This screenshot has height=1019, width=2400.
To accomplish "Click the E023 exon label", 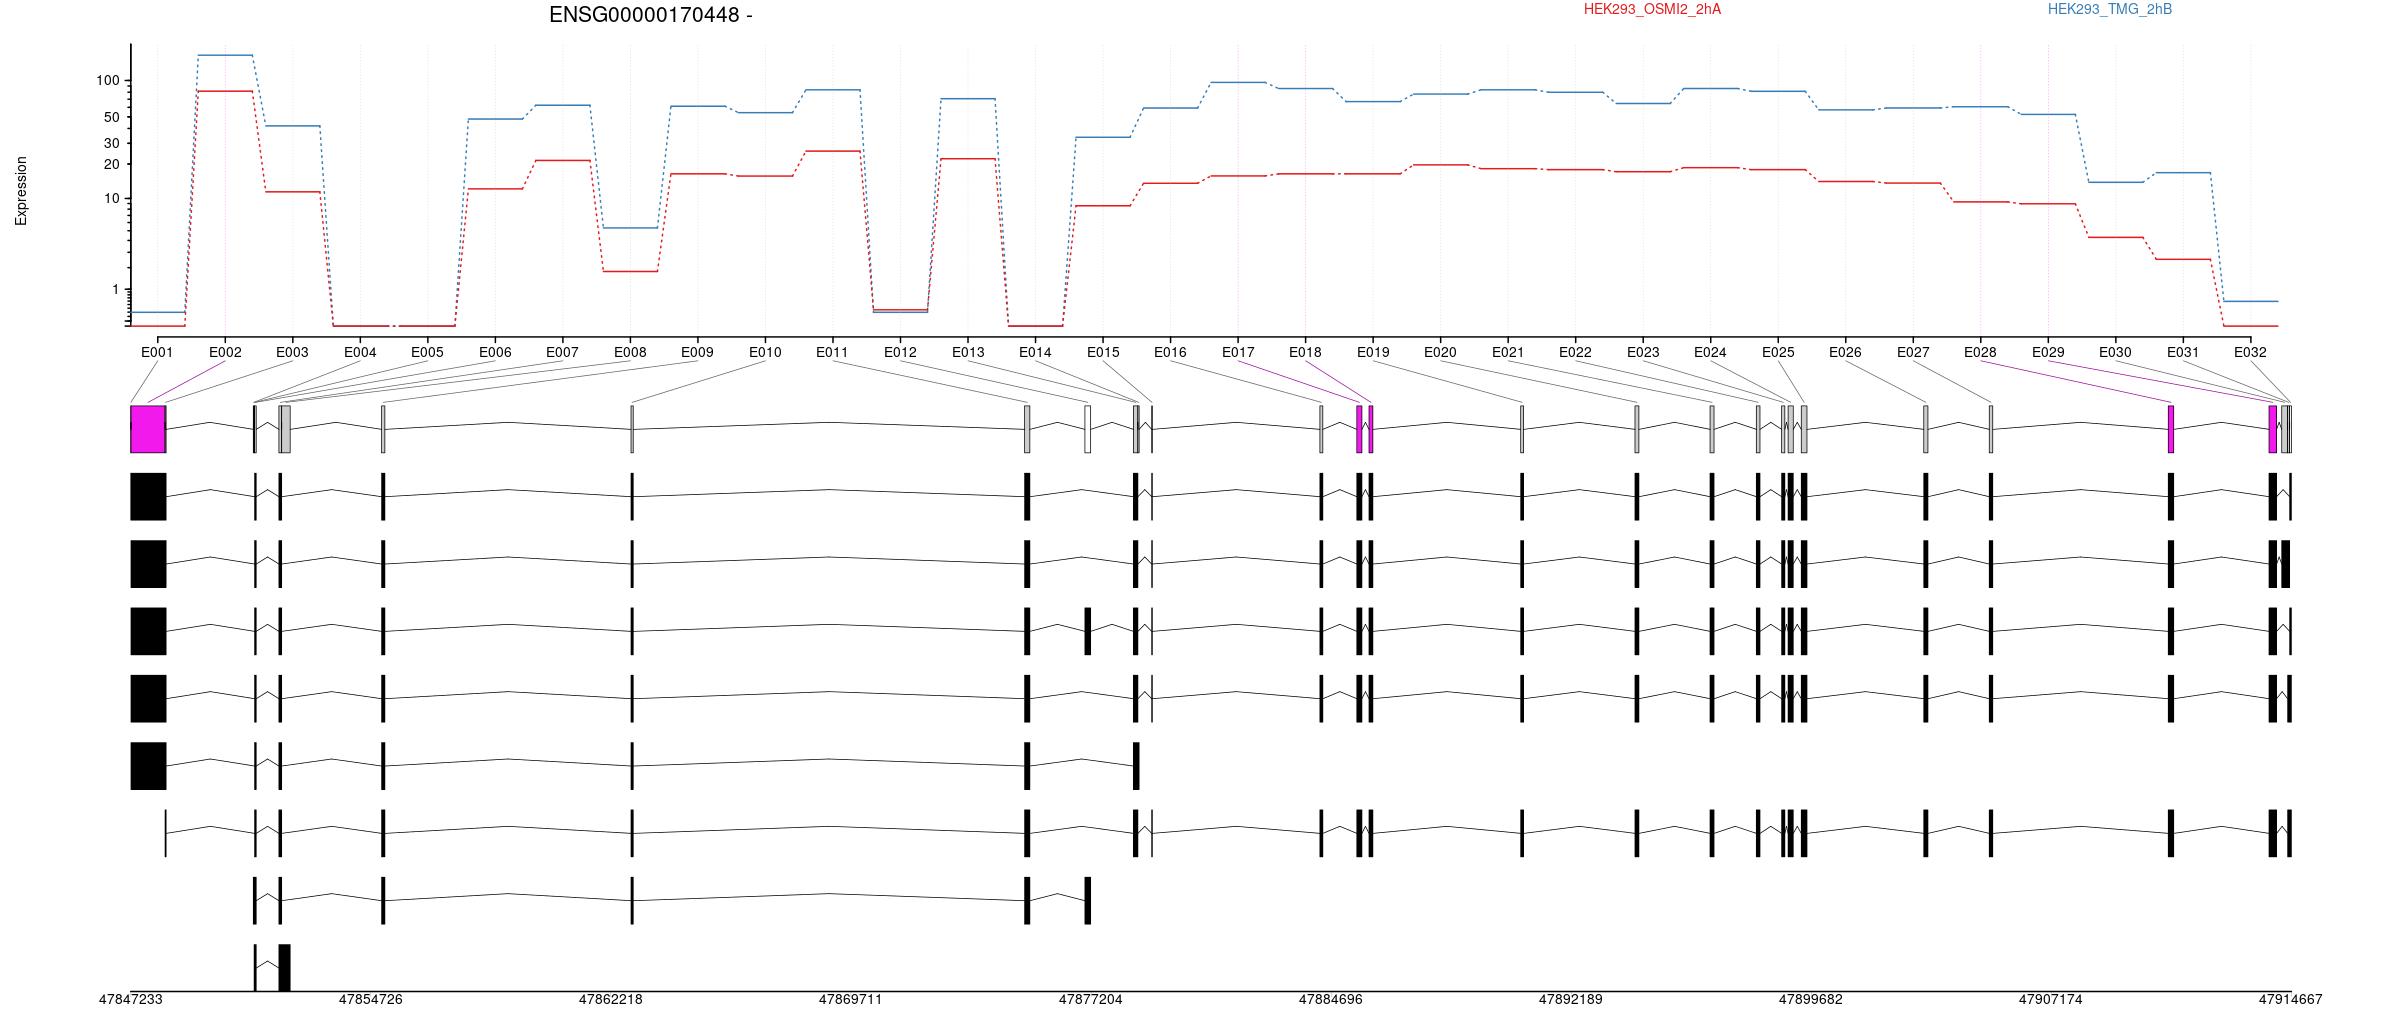I will click(1643, 352).
